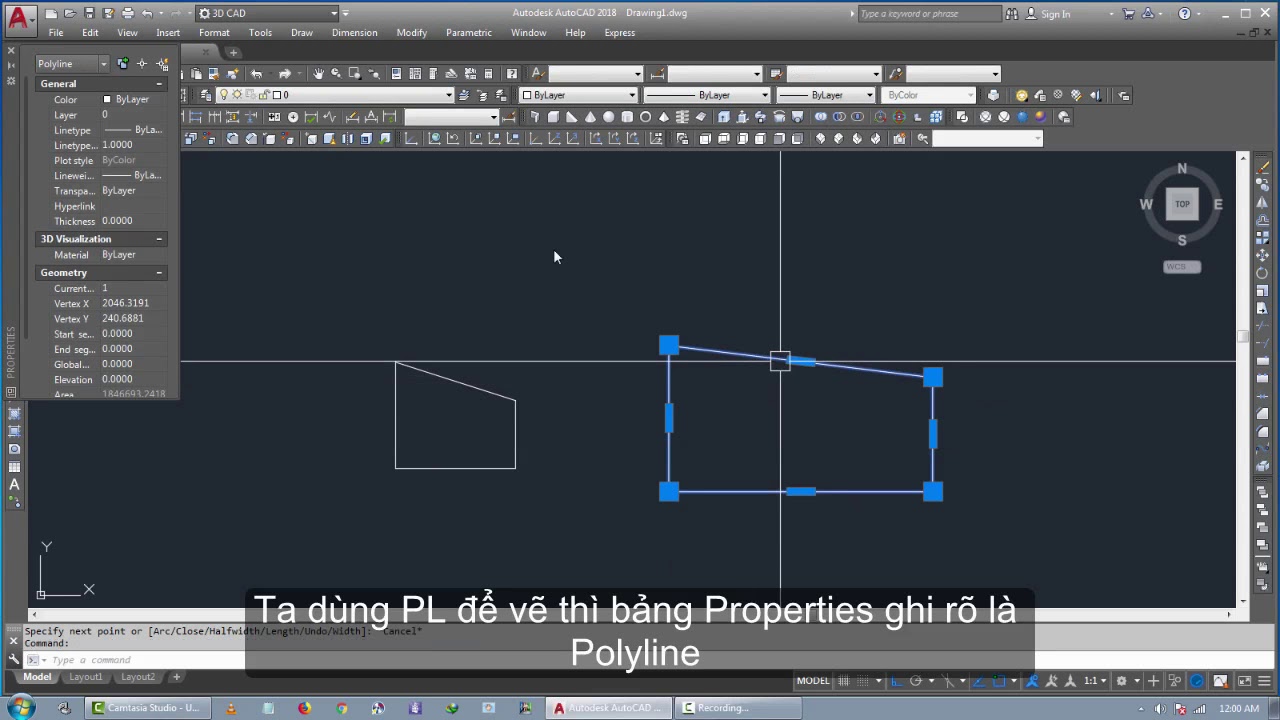Viewport: 1280px width, 720px height.
Task: Open the Parametric menu
Action: 469,33
